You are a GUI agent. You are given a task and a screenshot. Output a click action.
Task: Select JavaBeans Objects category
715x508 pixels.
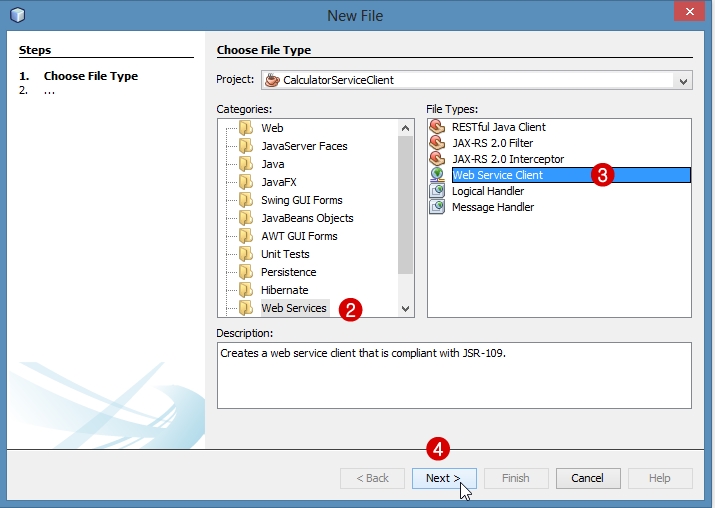pos(307,218)
